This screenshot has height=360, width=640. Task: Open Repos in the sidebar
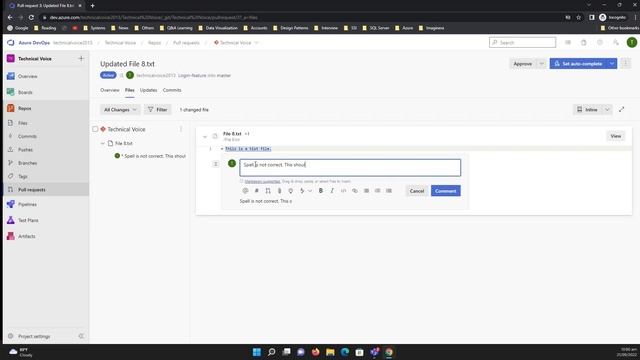click(46, 108)
